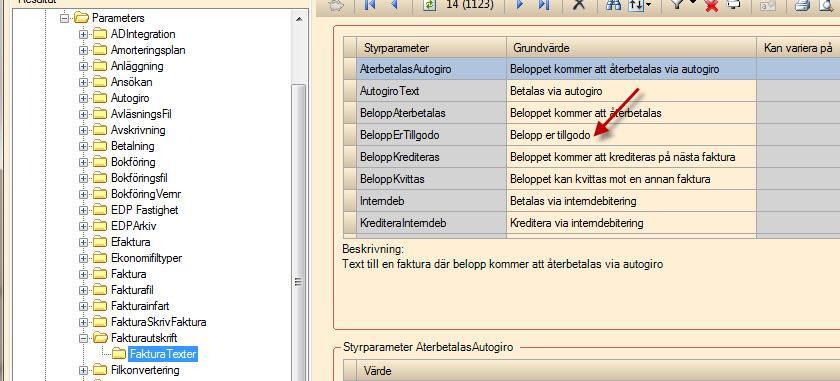Click the printer icon
Image resolution: width=840 pixels, height=381 pixels.
(x=801, y=5)
